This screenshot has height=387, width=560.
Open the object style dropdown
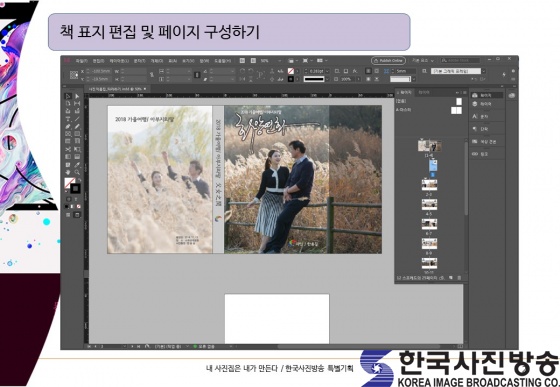484,71
